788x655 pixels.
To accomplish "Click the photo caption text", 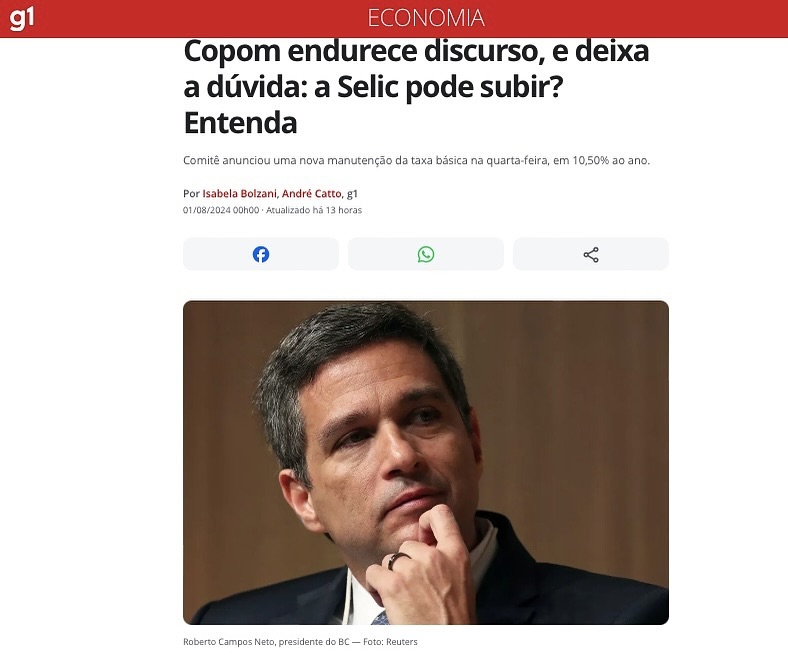I will tap(300, 642).
